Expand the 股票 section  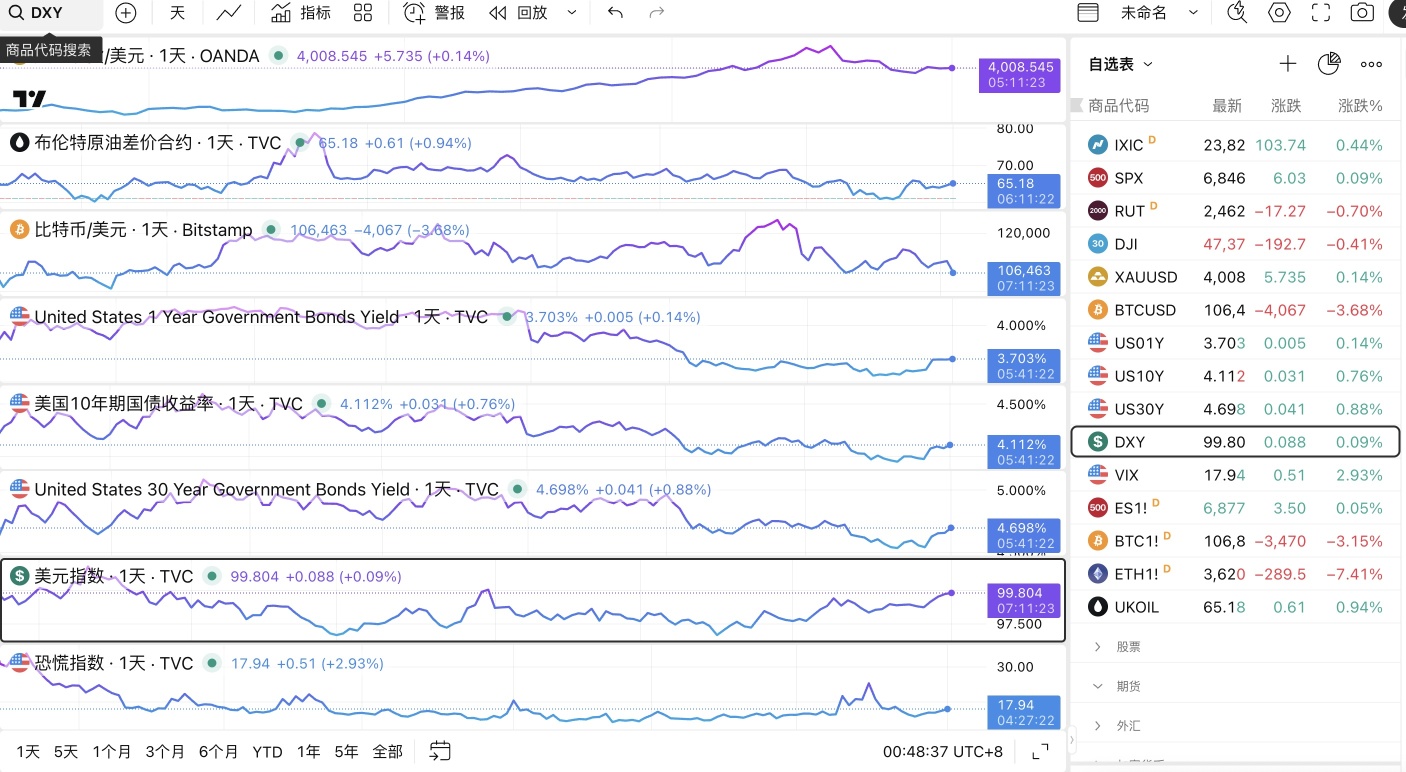1128,647
